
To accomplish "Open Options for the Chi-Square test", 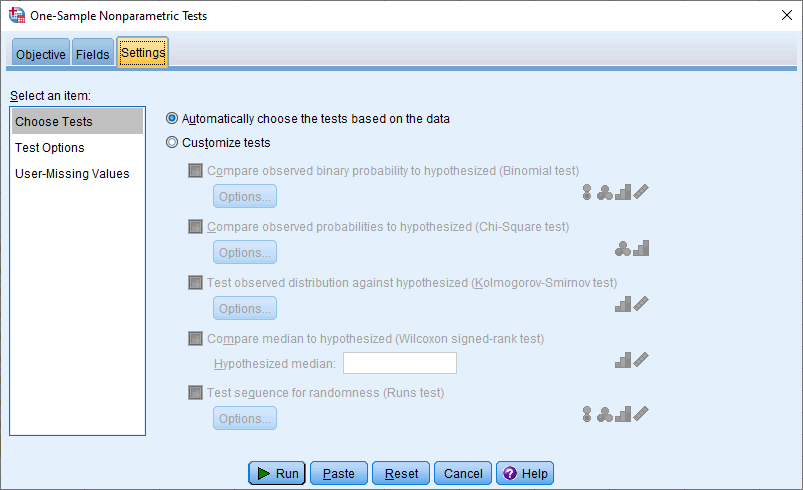I will tap(244, 252).
